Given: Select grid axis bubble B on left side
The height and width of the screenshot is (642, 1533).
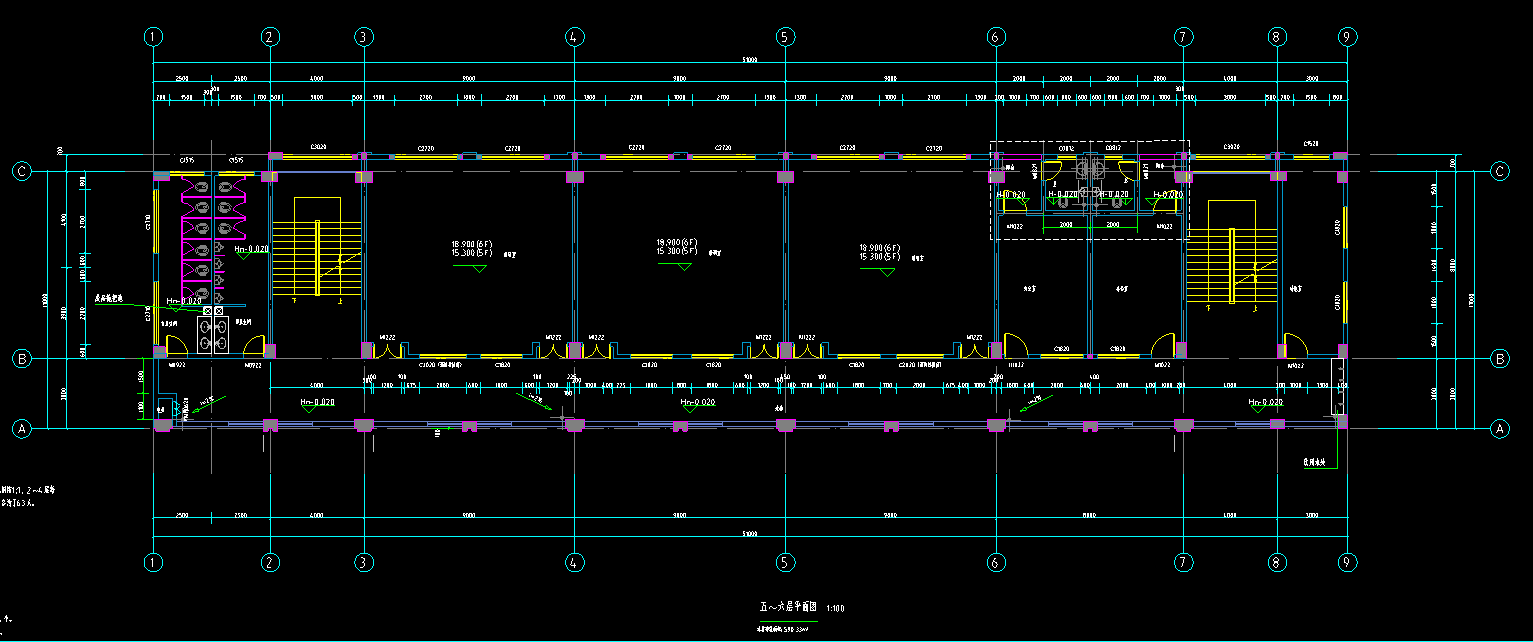Looking at the screenshot, I should (x=21, y=357).
